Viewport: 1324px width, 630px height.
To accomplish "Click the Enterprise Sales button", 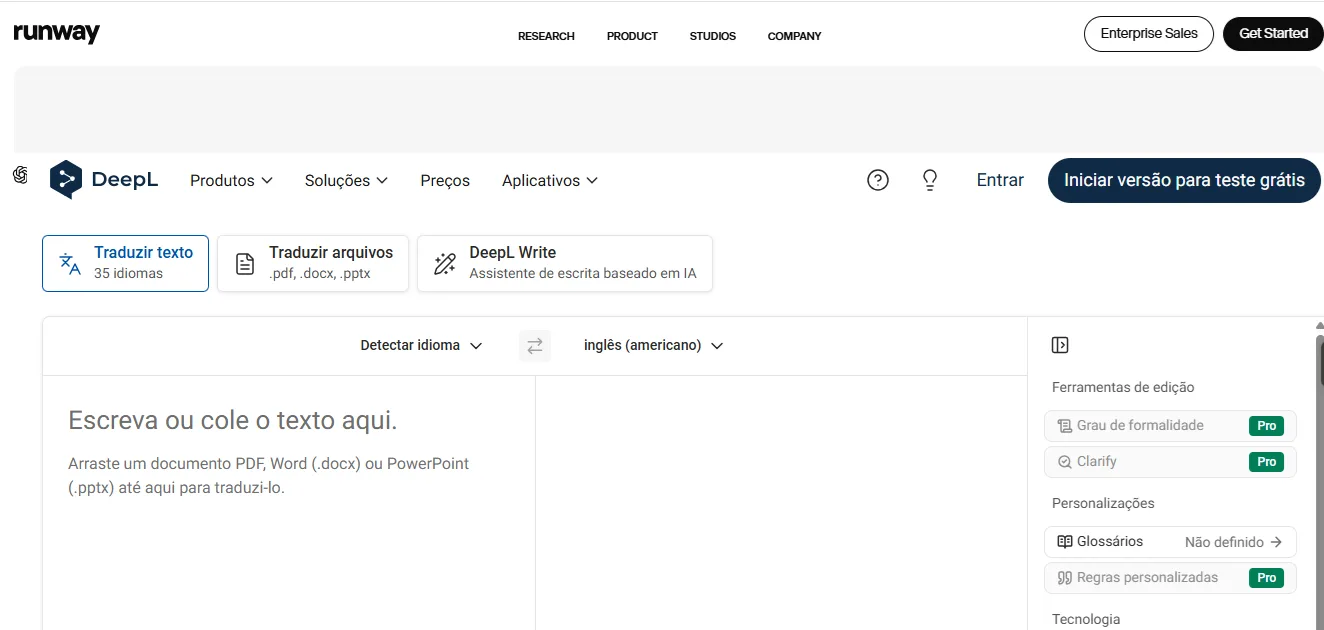I will (1149, 33).
